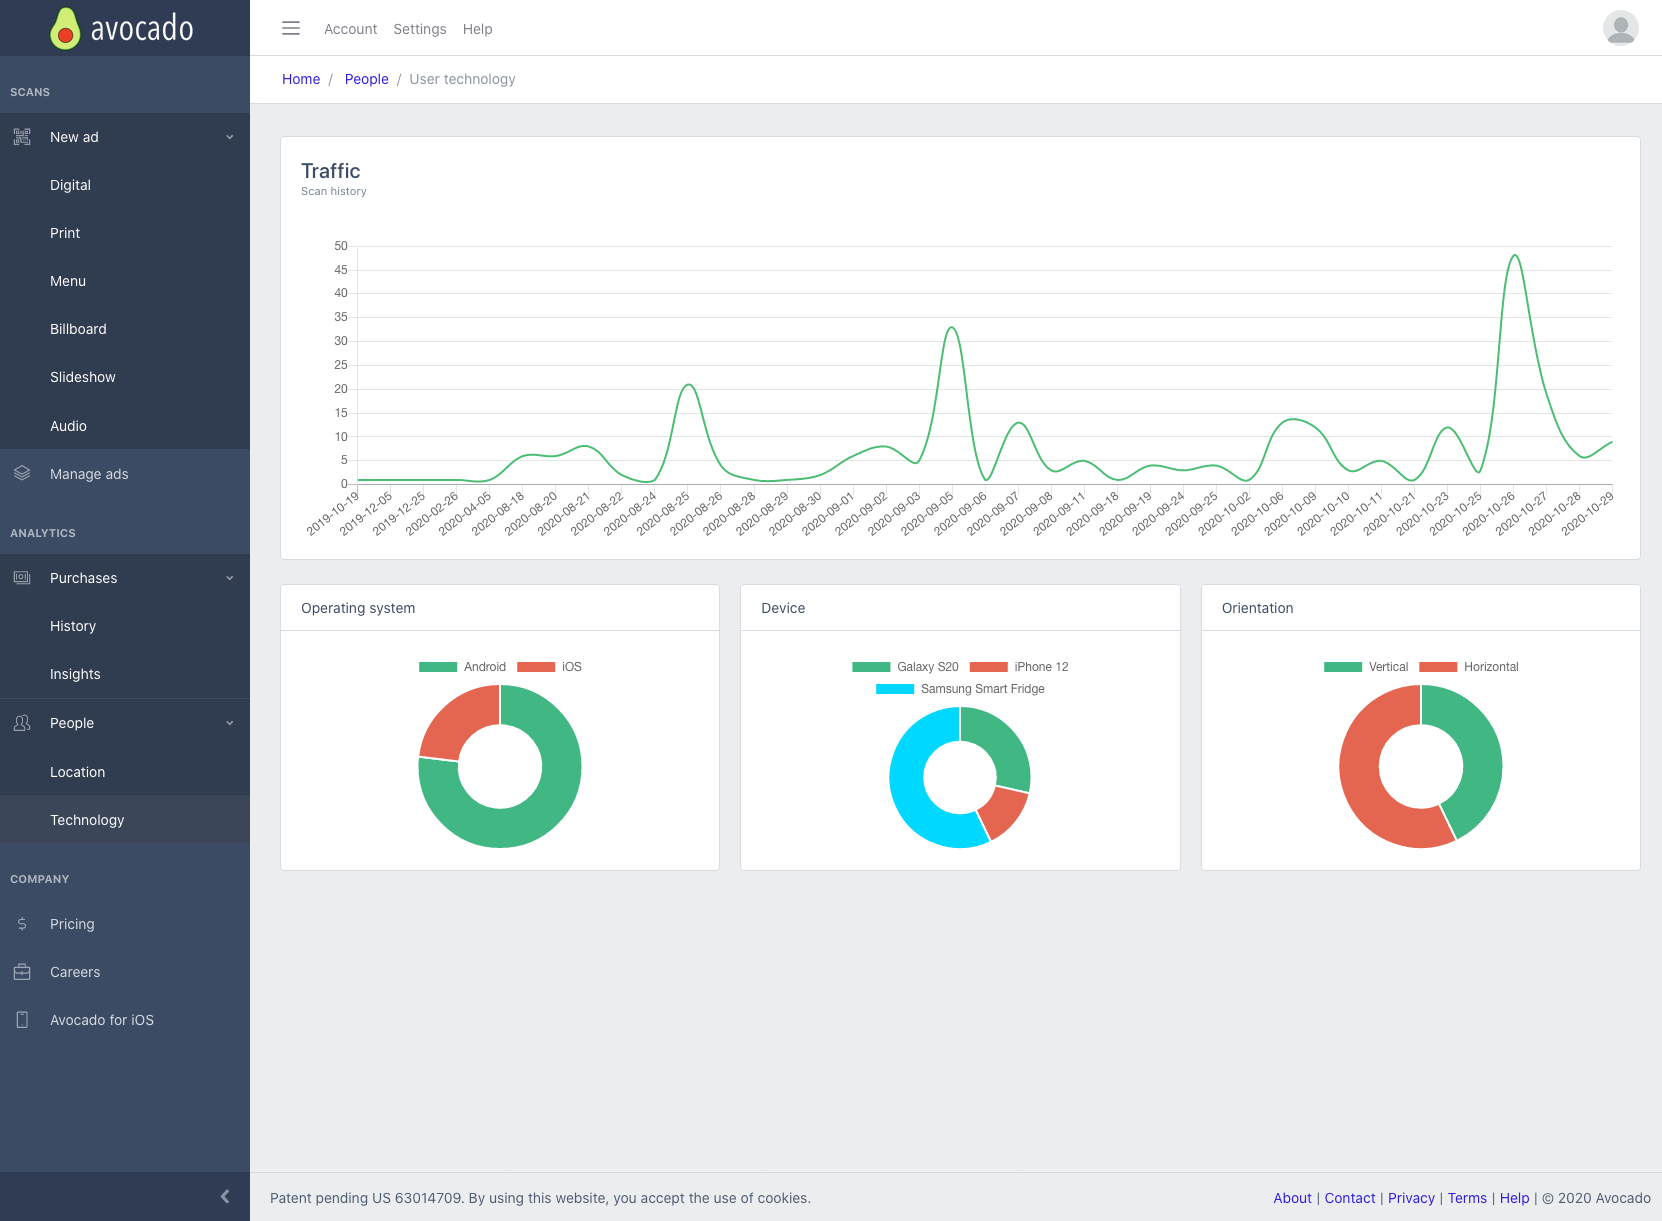Image resolution: width=1662 pixels, height=1221 pixels.
Task: Click the People group icon
Action: point(22,723)
